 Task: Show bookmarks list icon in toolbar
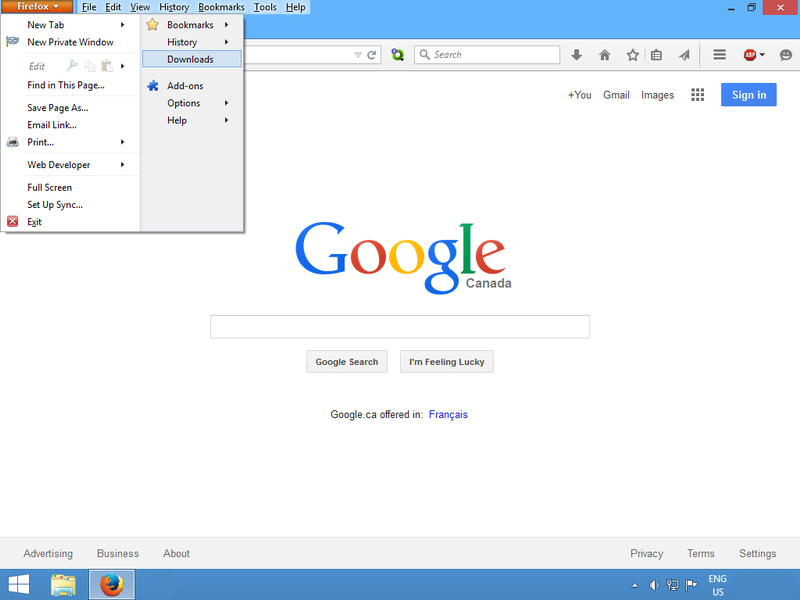pyautogui.click(x=656, y=55)
